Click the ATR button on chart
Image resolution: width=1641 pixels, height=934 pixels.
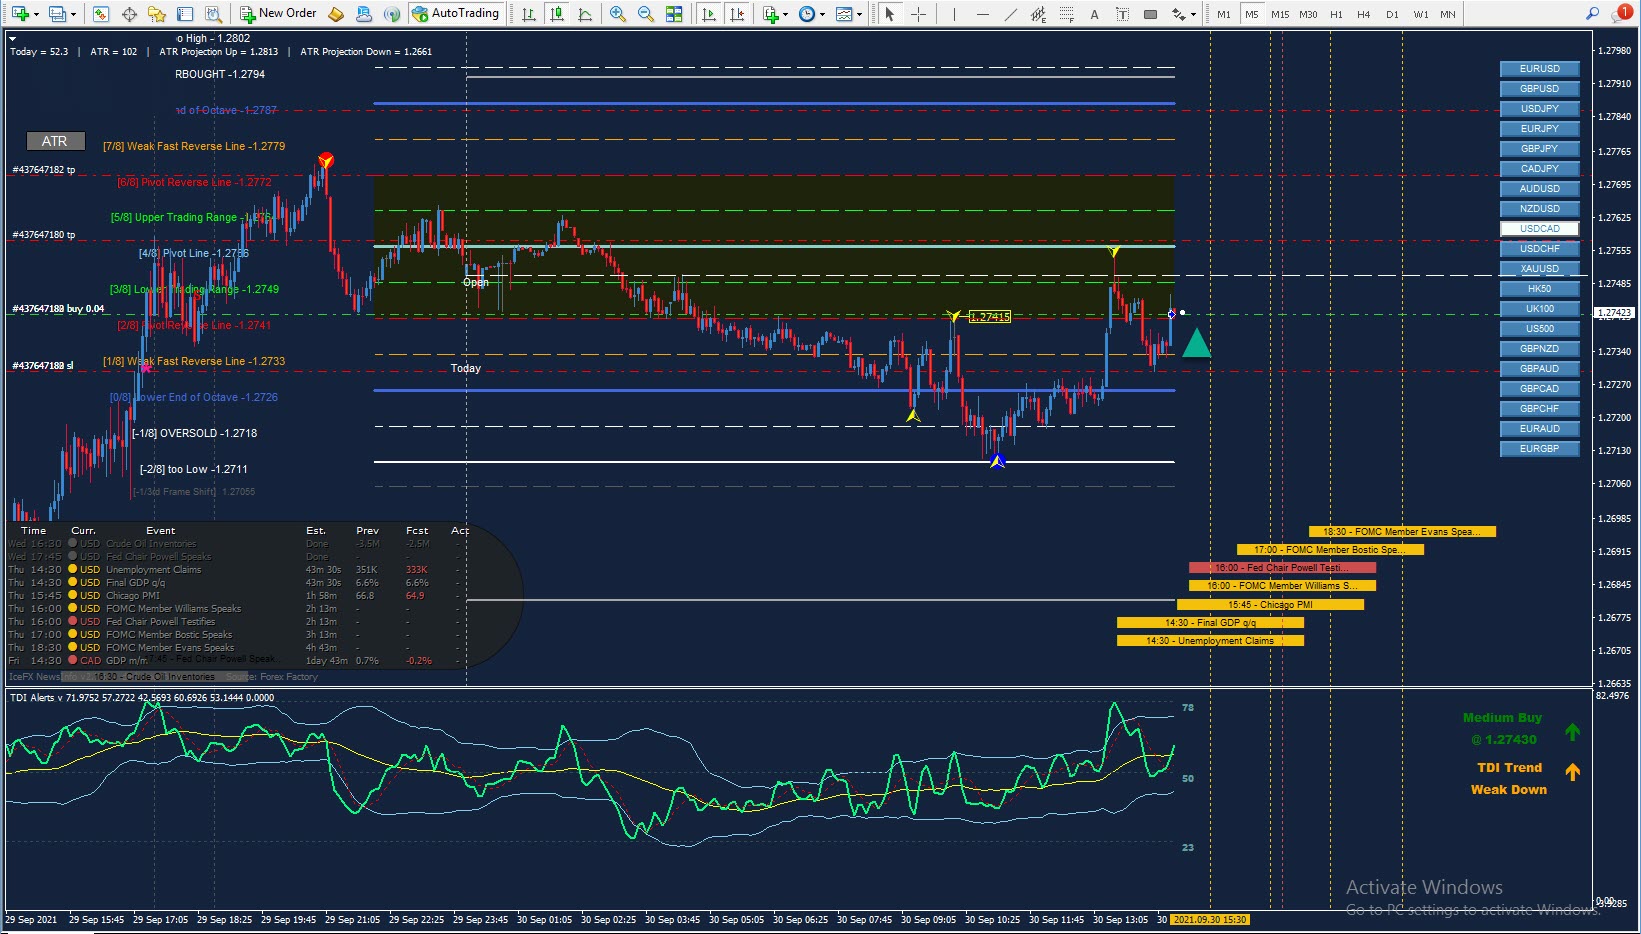[55, 141]
